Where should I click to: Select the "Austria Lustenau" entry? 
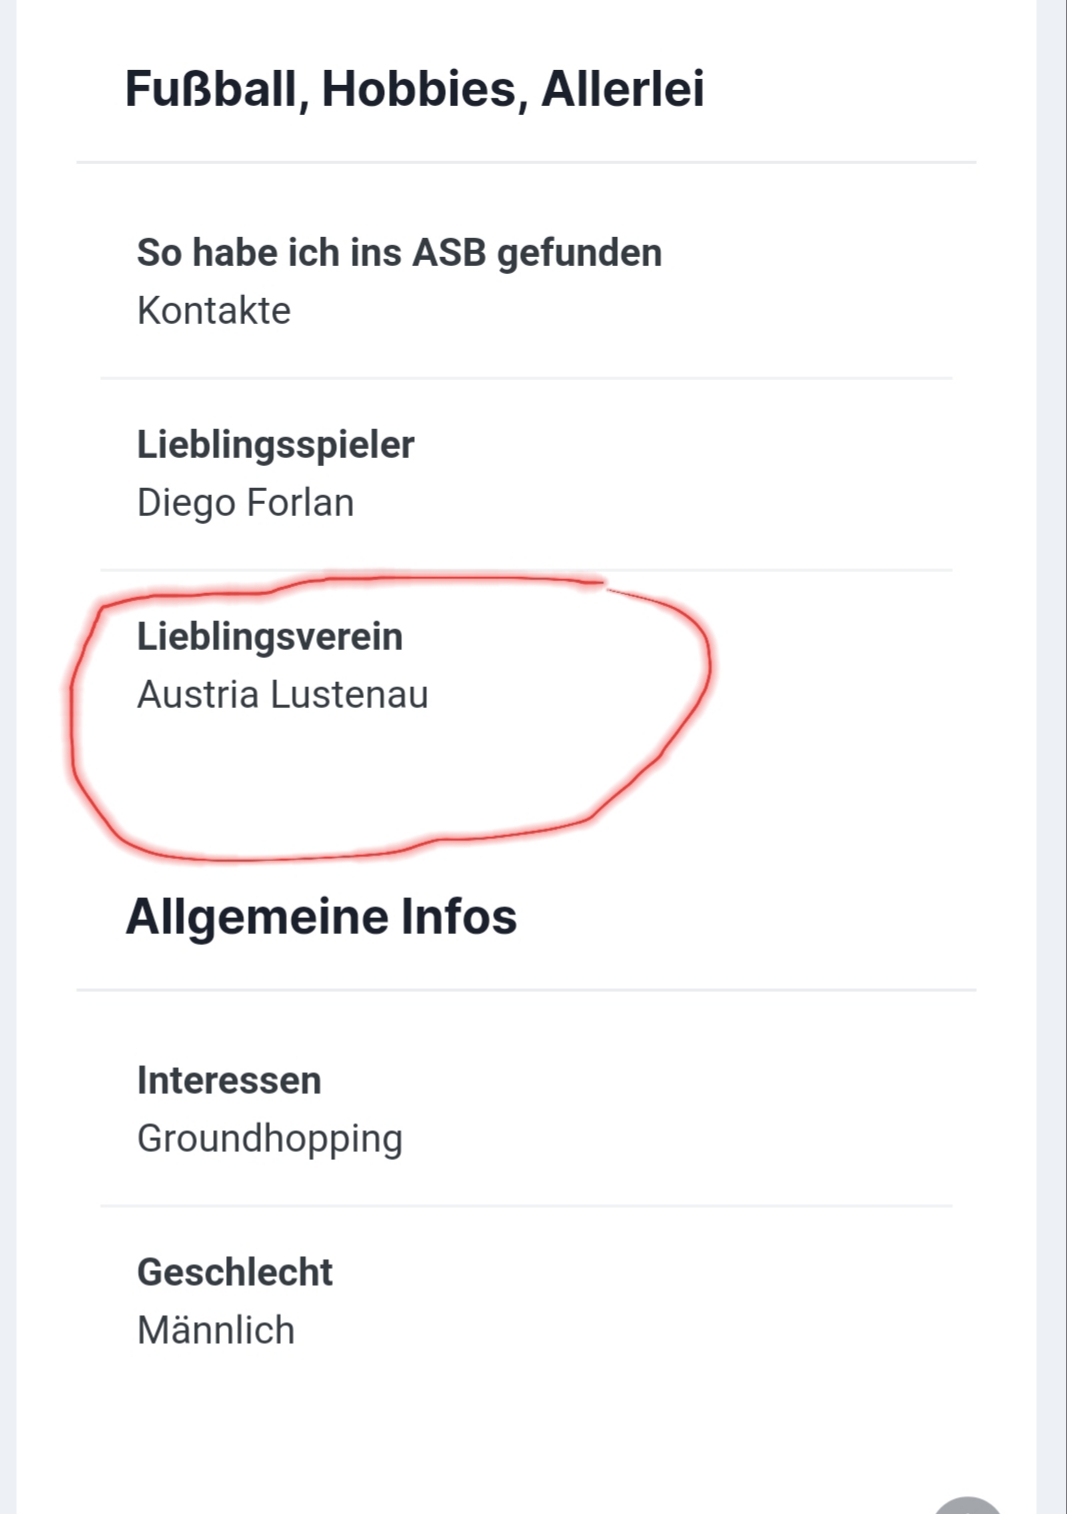pos(282,695)
